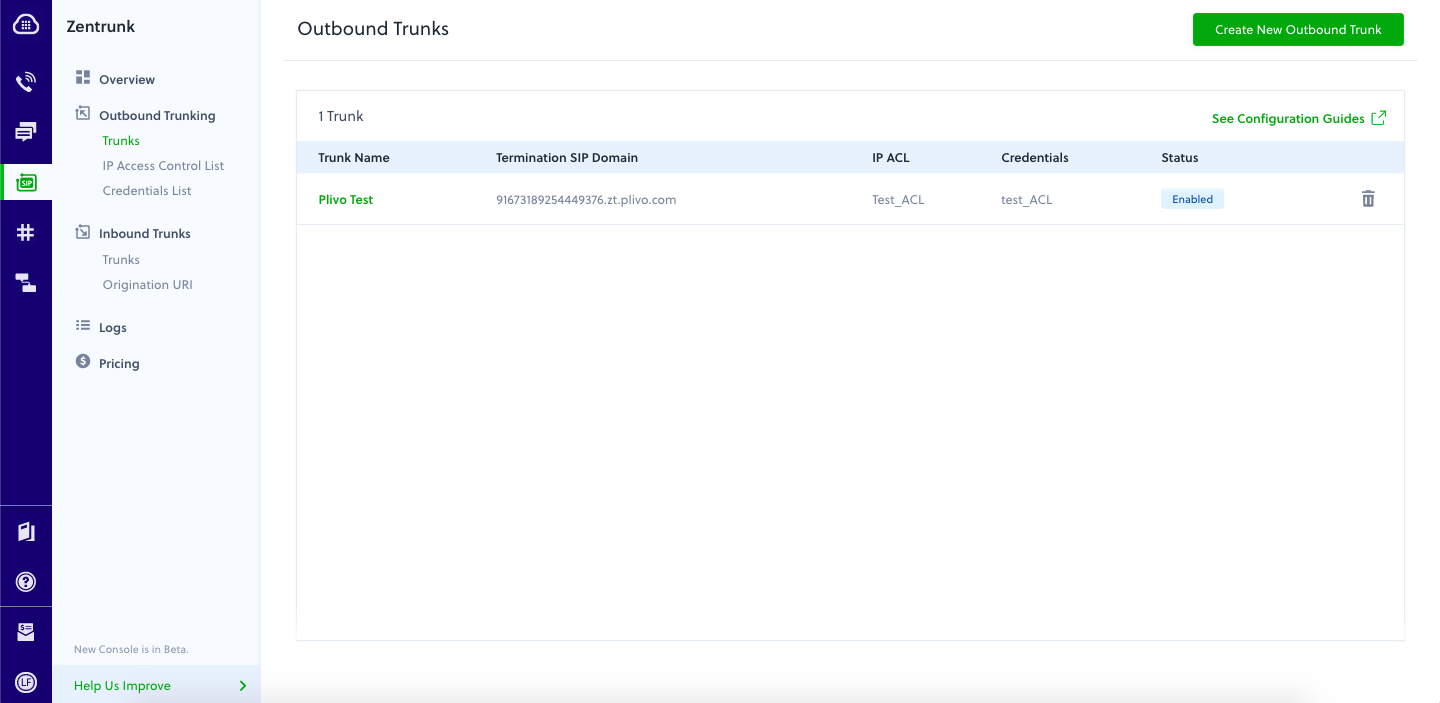Open the Voice section phone icon
The image size is (1440, 703).
26,81
